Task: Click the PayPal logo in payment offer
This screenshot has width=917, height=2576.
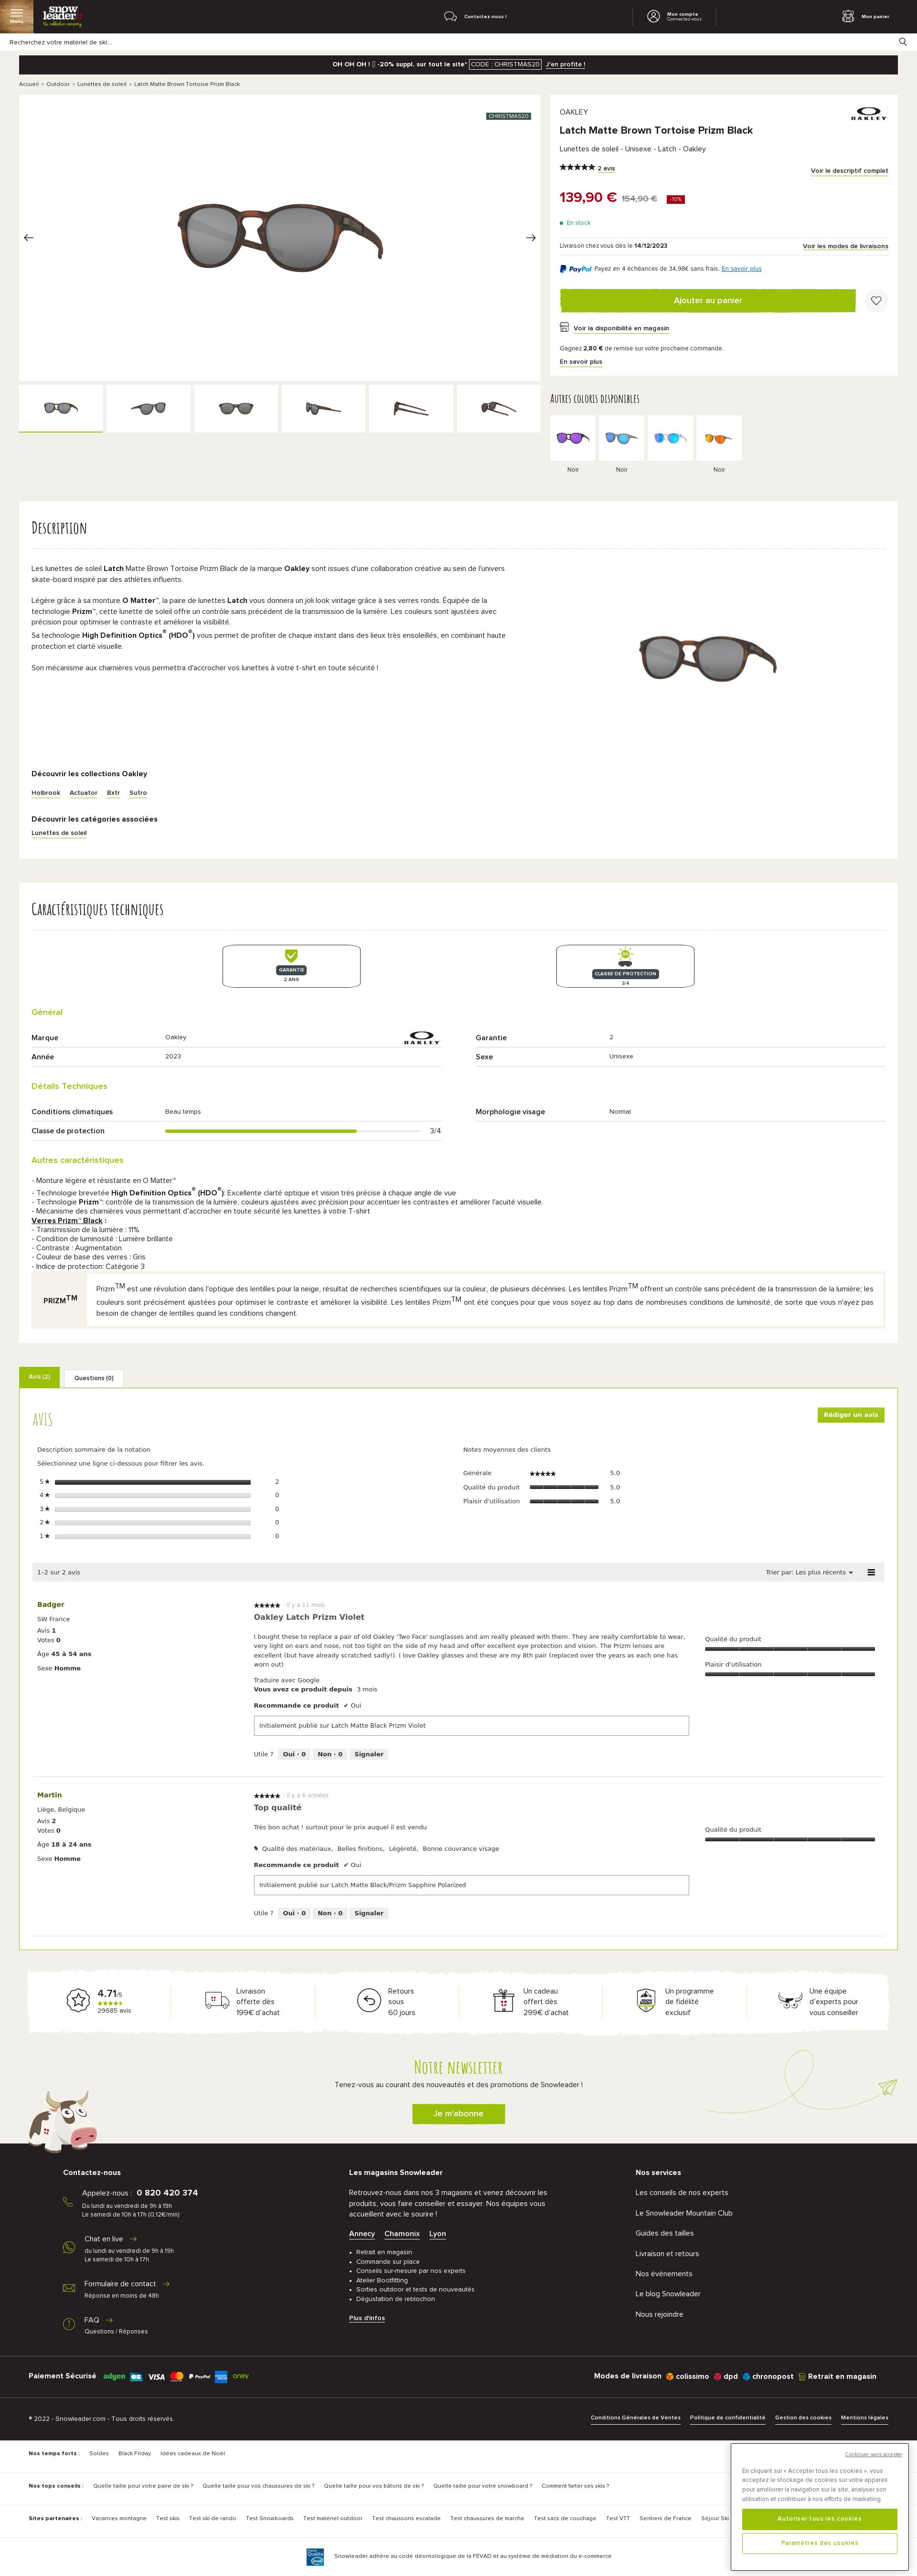Action: 575,268
